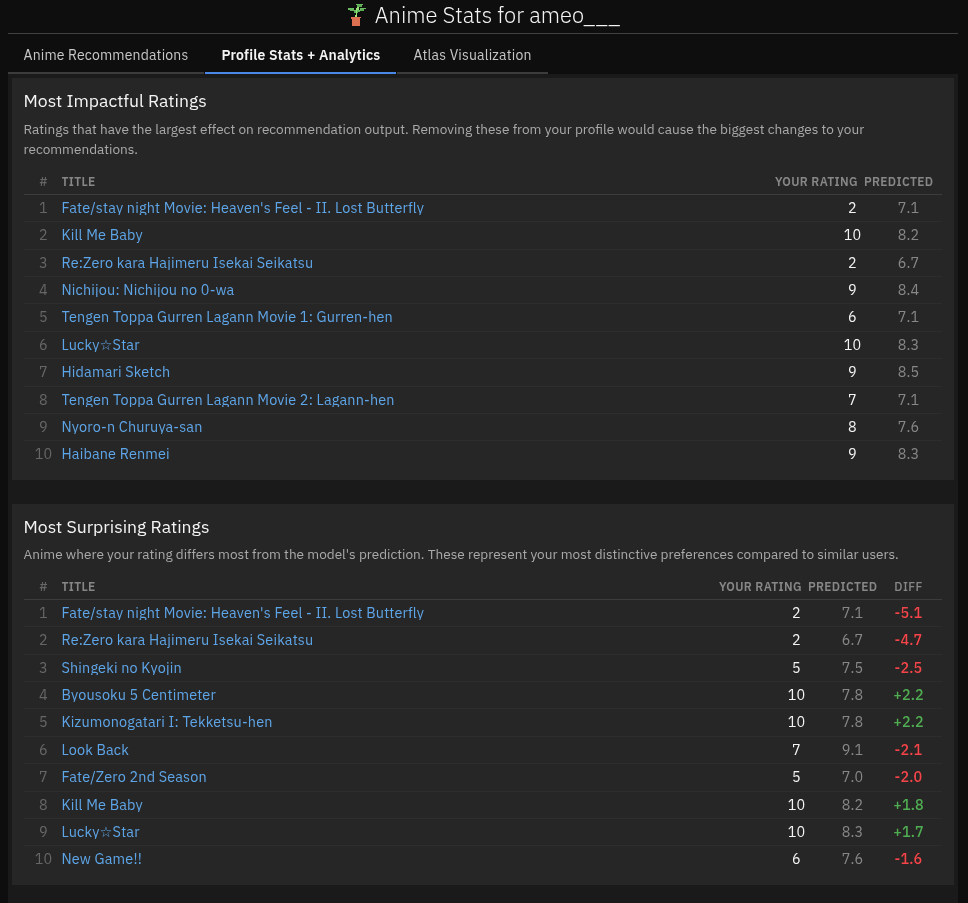Open Byousoku 5 Centimeter link
This screenshot has height=903, width=968.
pyautogui.click(x=139, y=695)
